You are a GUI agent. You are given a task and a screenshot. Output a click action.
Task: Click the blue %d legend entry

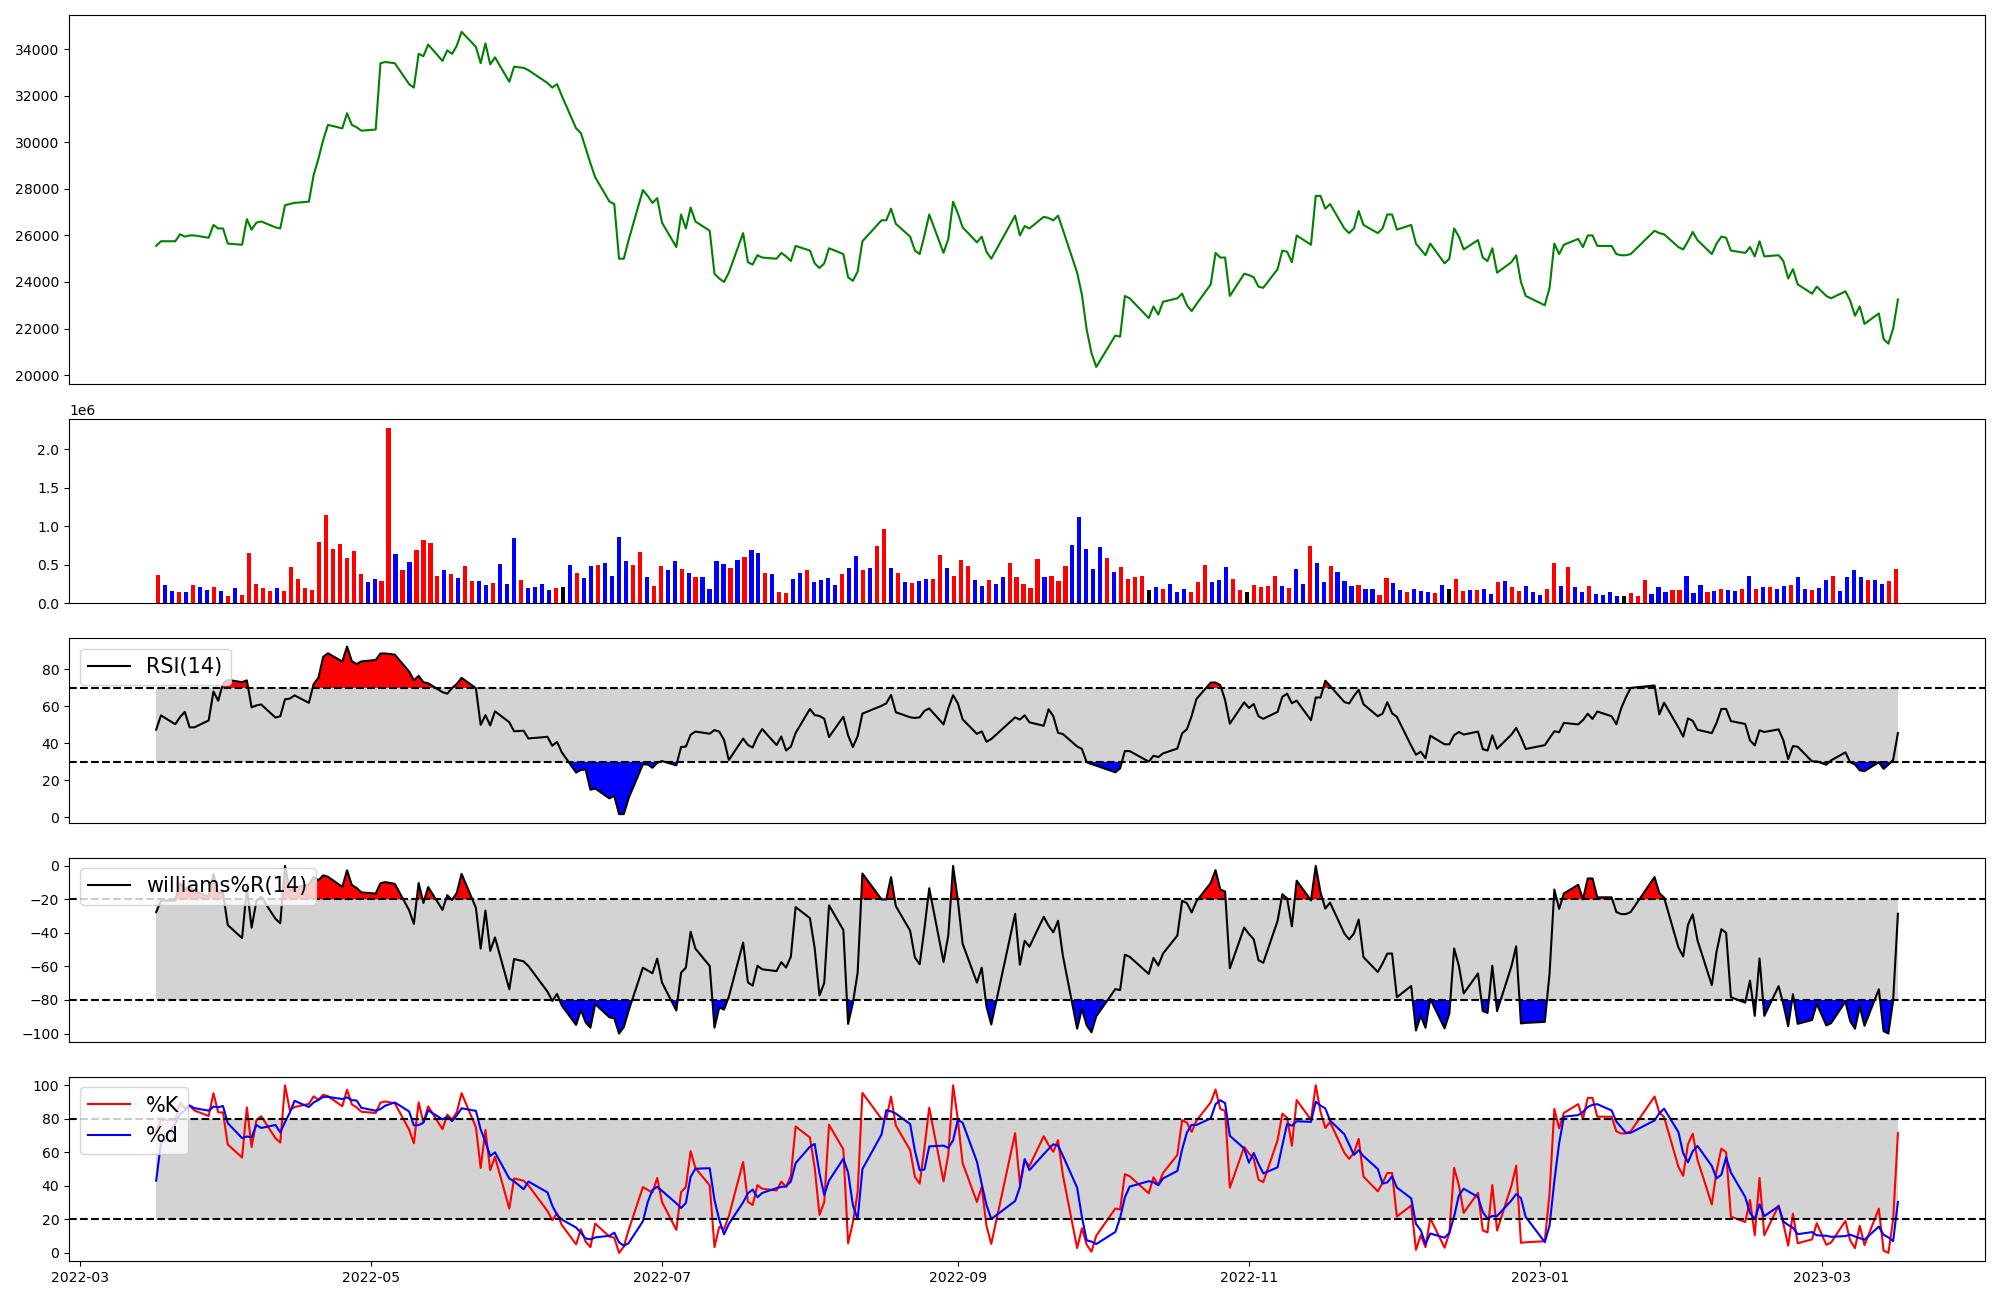click(162, 1135)
